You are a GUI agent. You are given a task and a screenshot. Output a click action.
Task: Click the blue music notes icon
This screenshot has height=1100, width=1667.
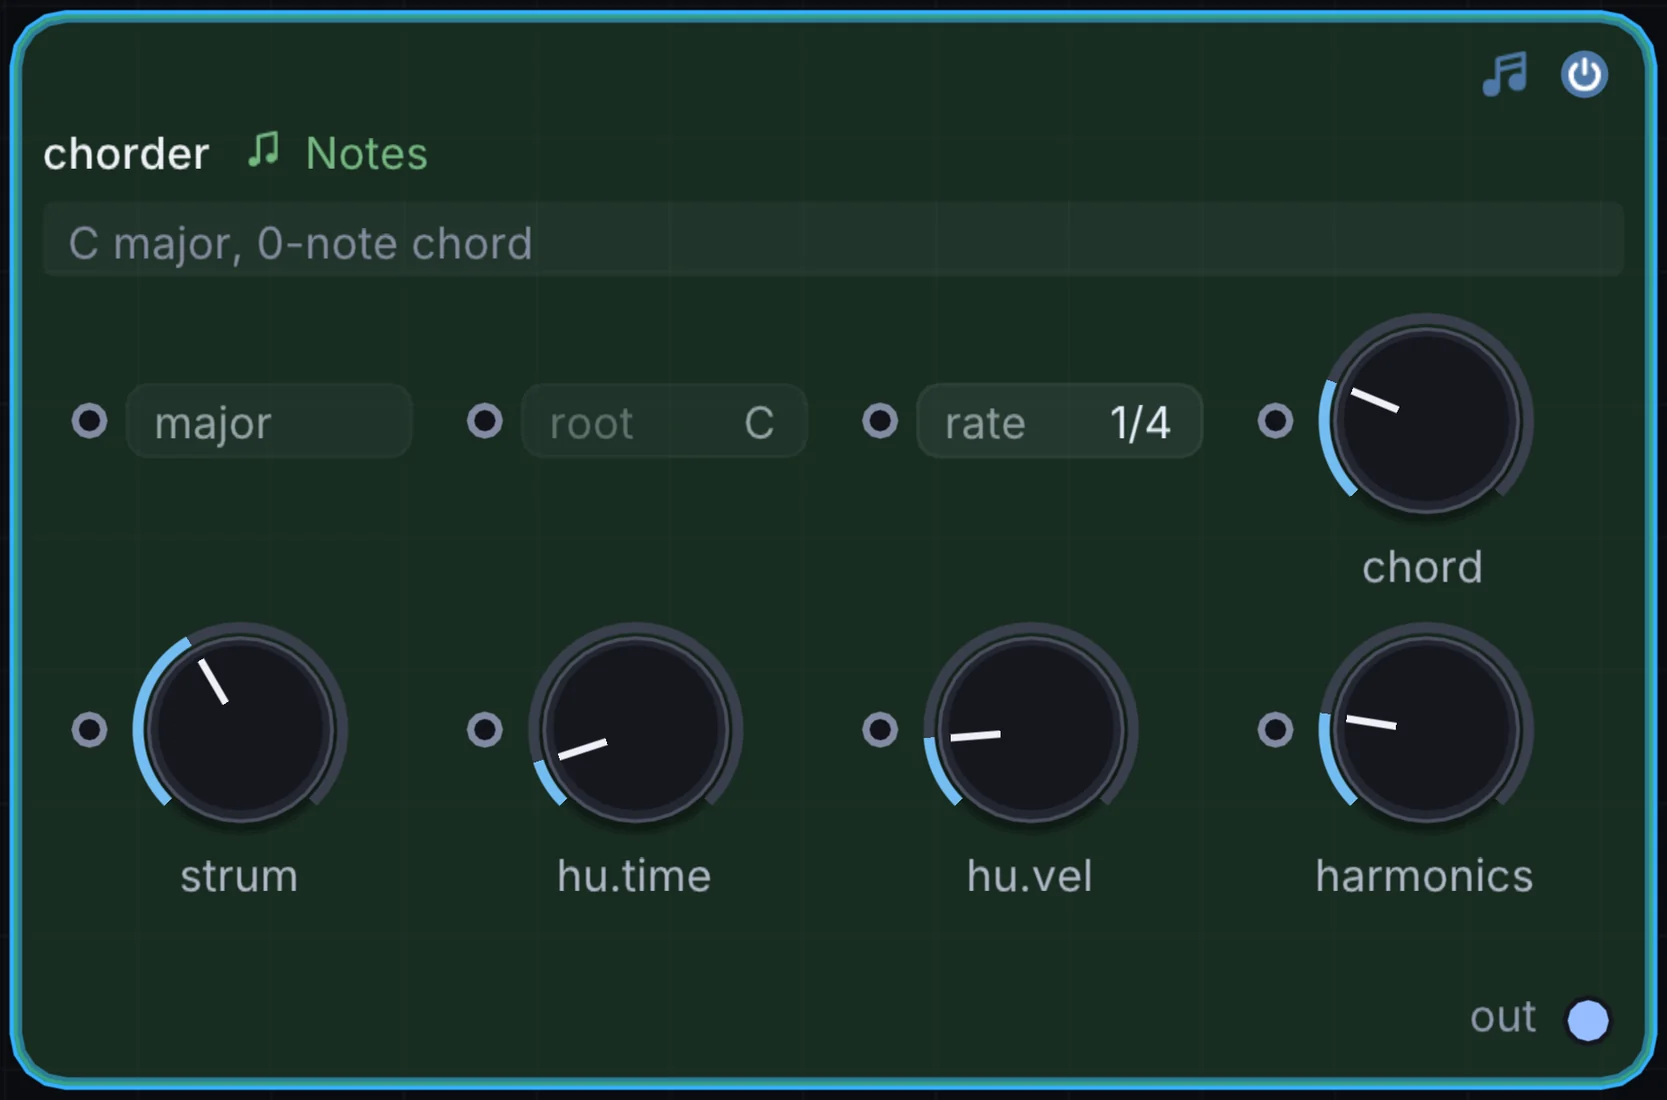tap(1505, 74)
